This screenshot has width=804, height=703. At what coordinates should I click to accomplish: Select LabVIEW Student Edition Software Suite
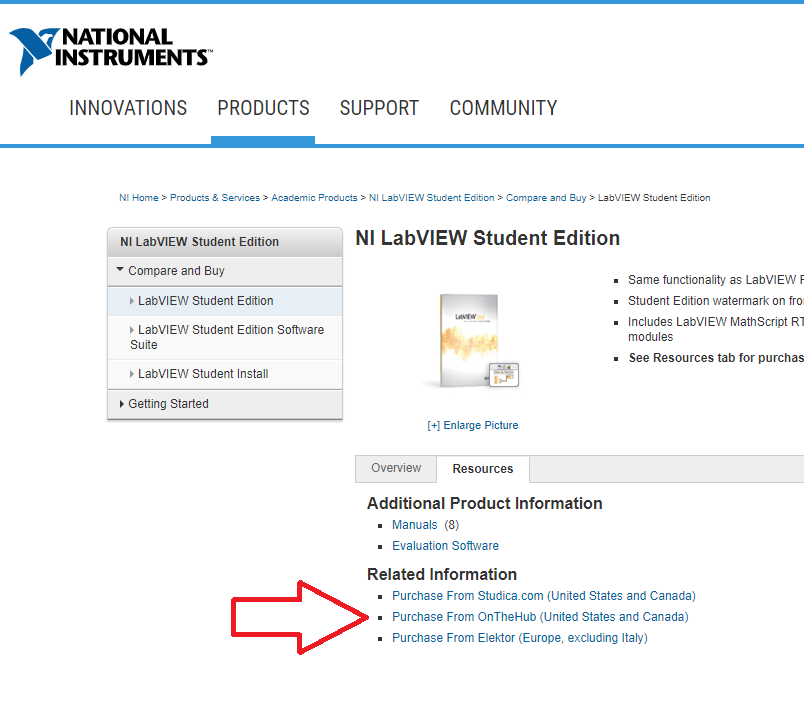225,337
